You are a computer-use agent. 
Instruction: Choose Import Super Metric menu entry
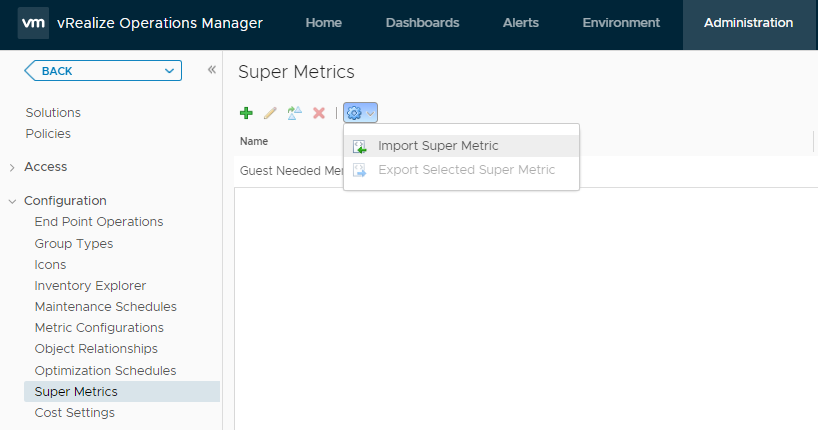[461, 146]
